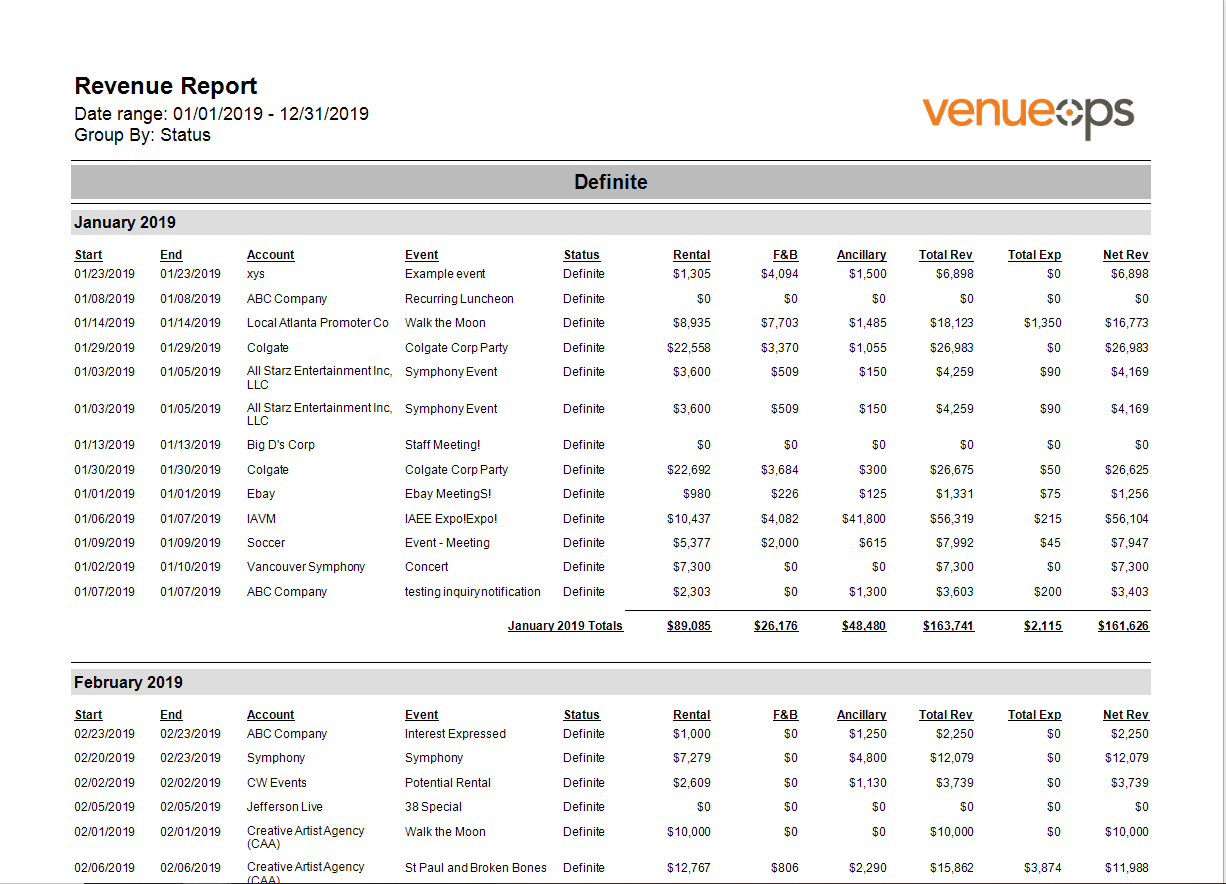Sort by the F&B column header
This screenshot has width=1226, height=884.
[x=786, y=255]
